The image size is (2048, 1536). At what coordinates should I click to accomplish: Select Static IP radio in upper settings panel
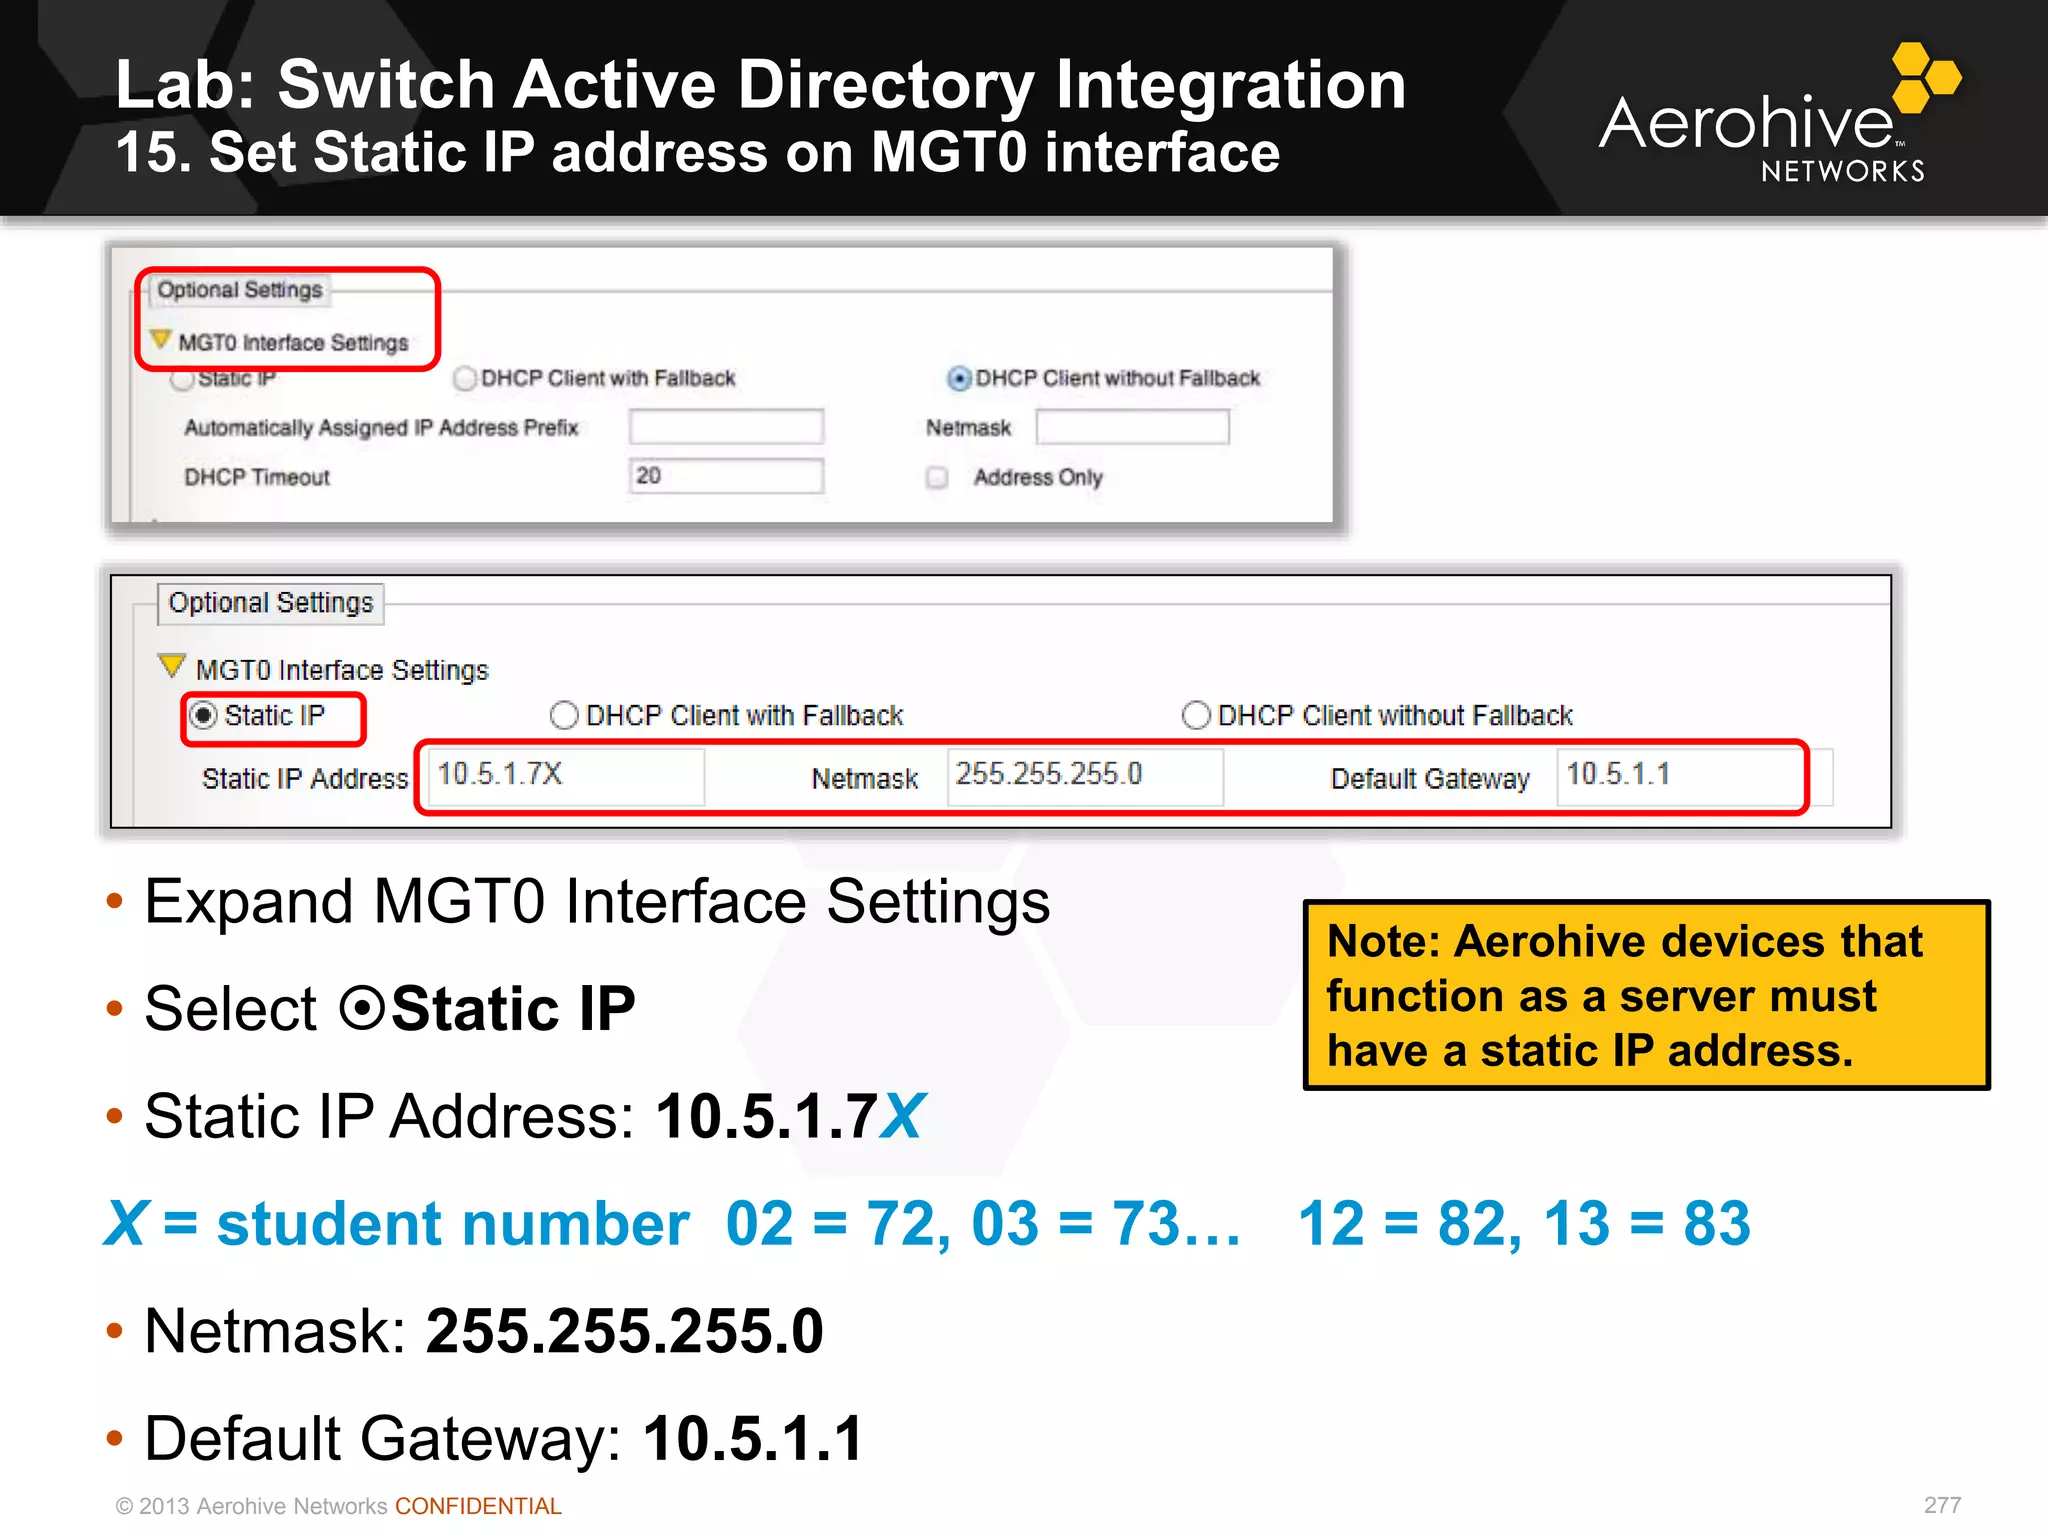click(x=182, y=379)
